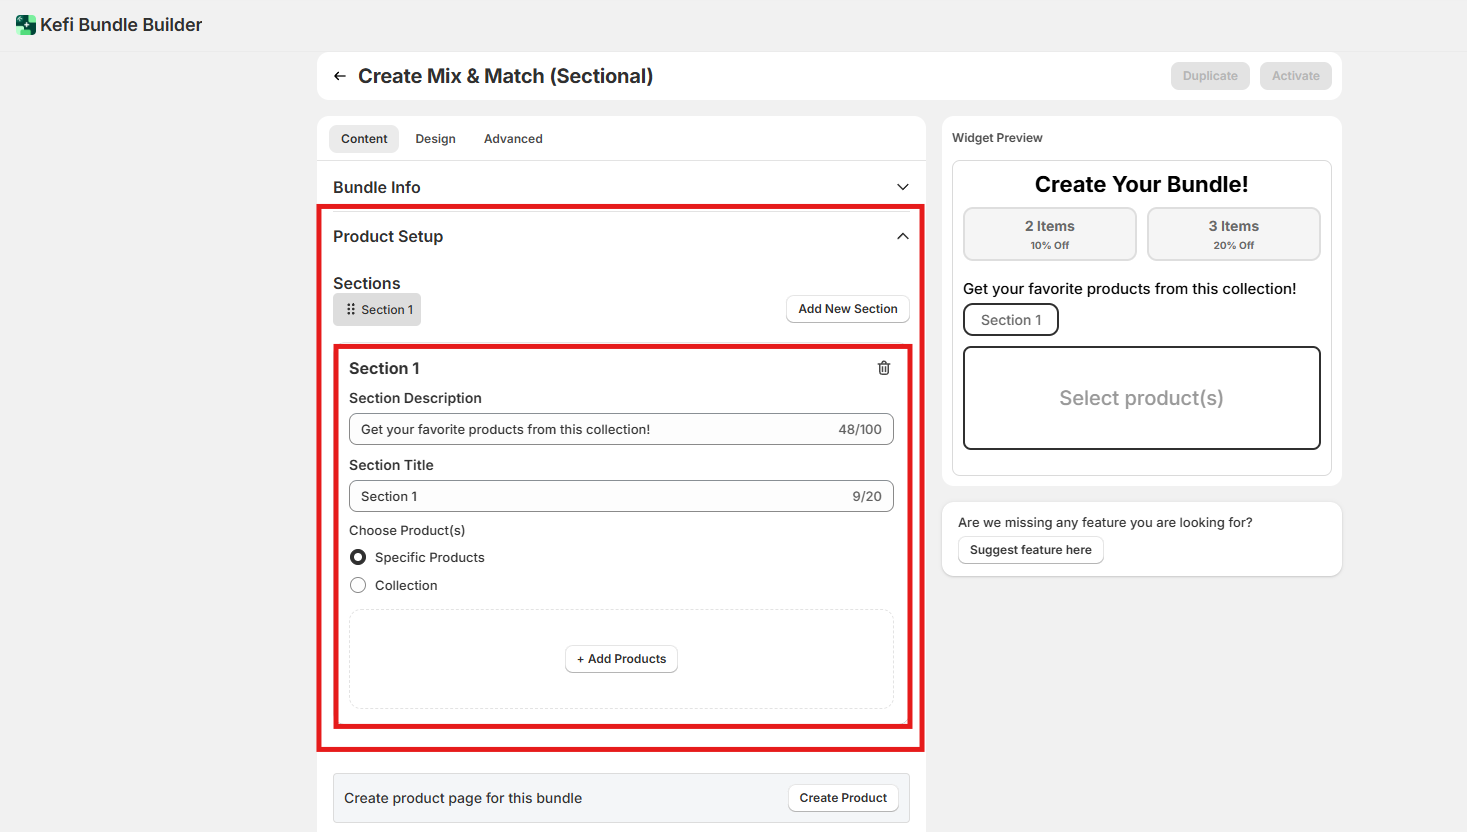Viewport: 1467px width, 832px height.
Task: Click the Create Product button
Action: tap(843, 798)
